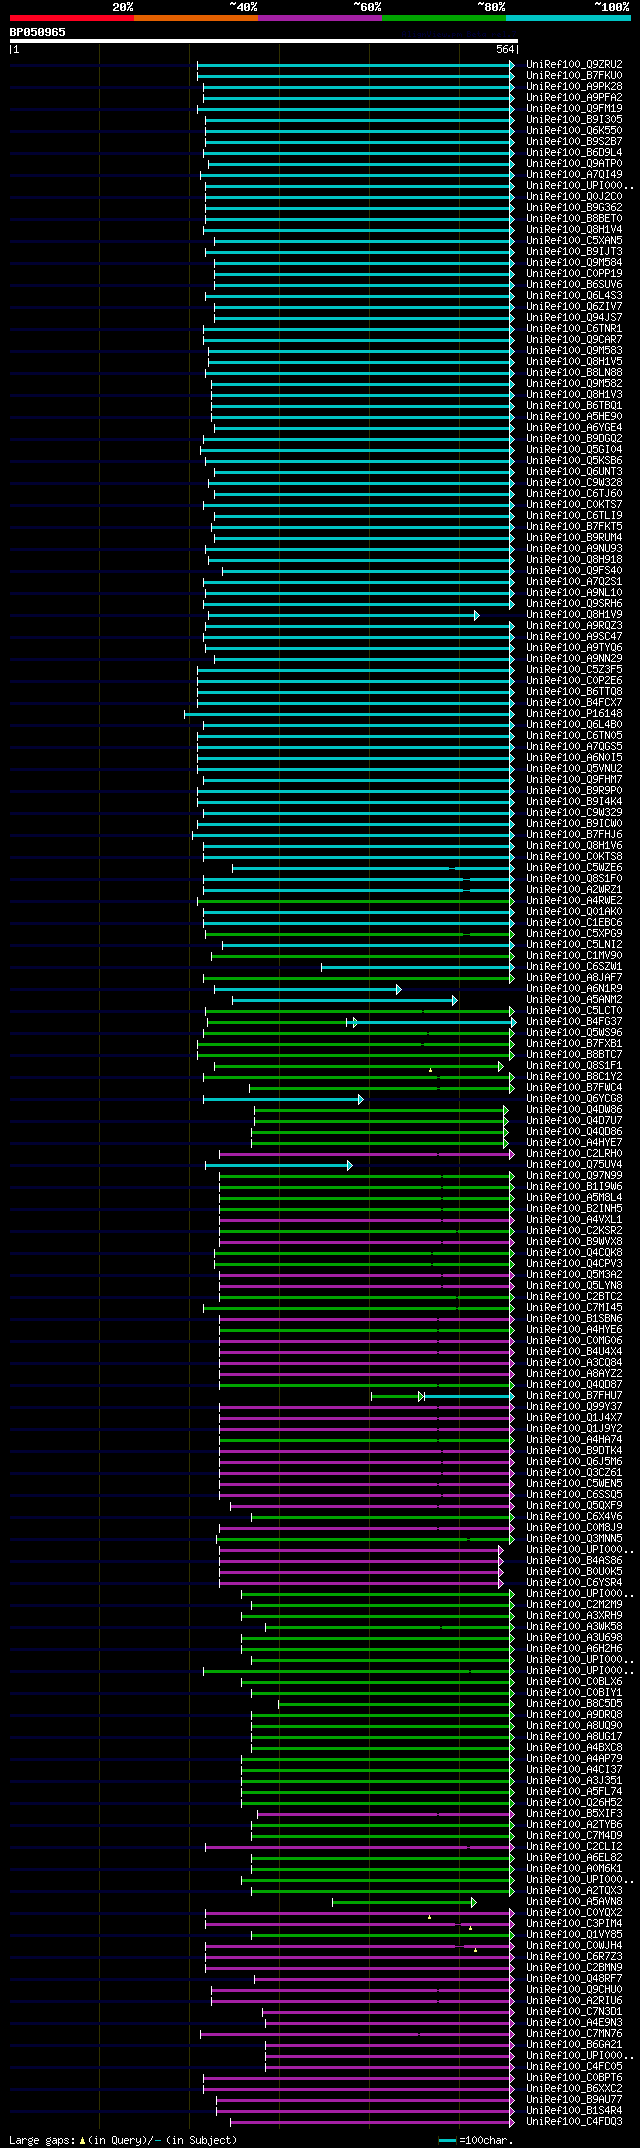Click the query end position 564
This screenshot has height=2148, width=640.
505,49
